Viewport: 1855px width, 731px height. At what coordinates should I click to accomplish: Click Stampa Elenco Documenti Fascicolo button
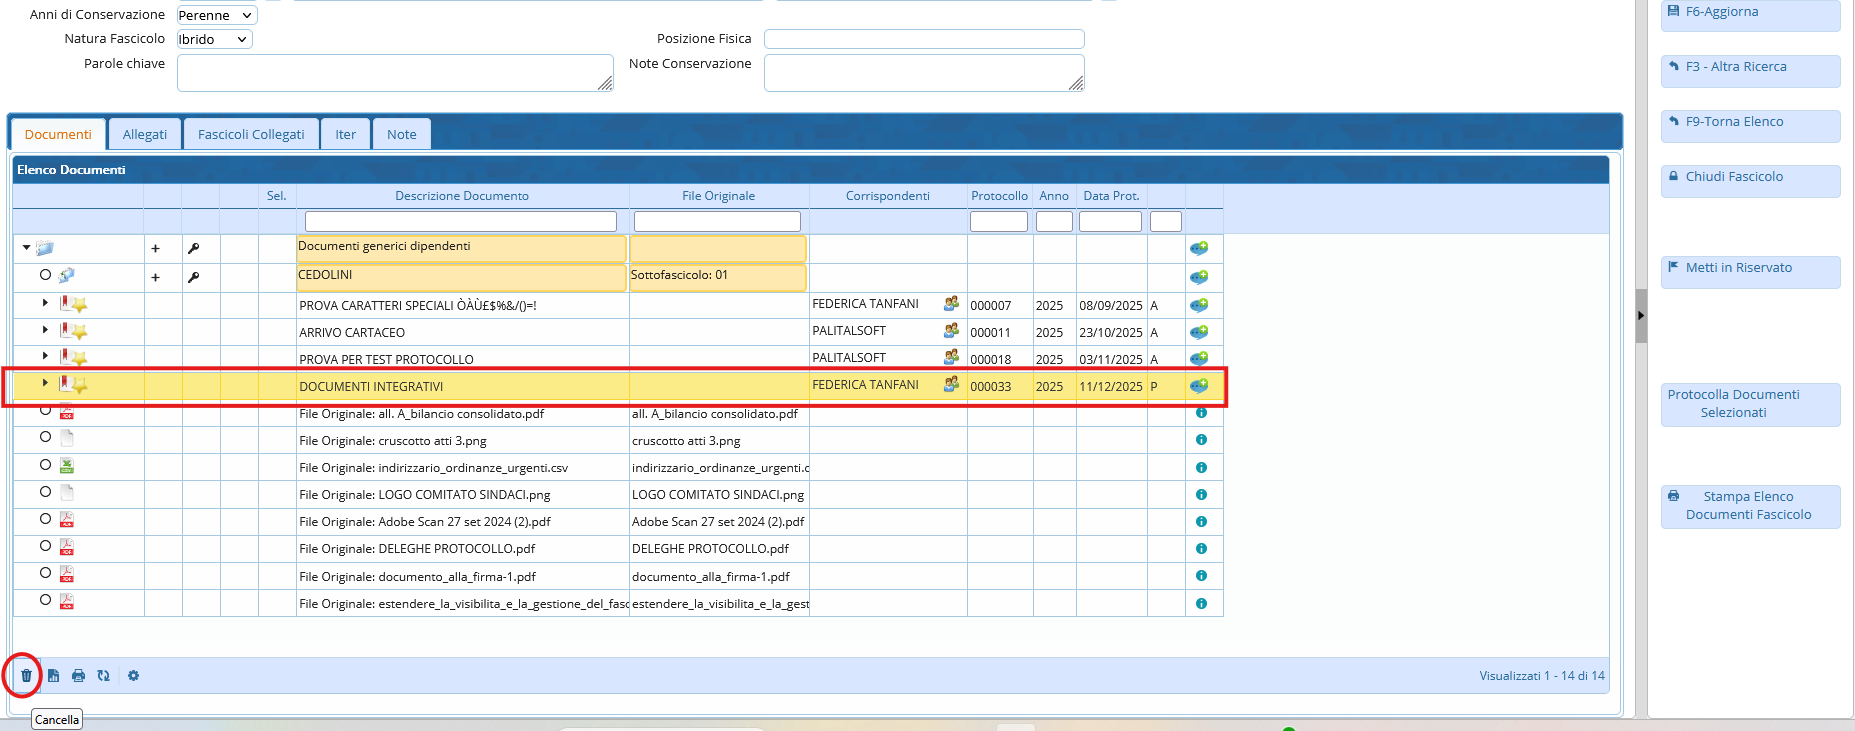(x=1749, y=506)
